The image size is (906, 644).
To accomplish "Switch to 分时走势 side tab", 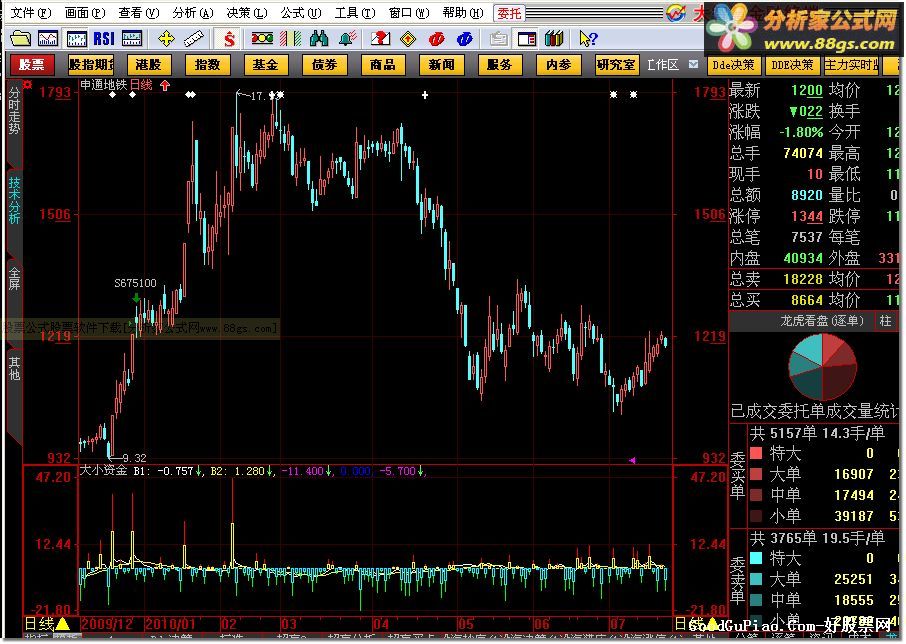I will 14,113.
